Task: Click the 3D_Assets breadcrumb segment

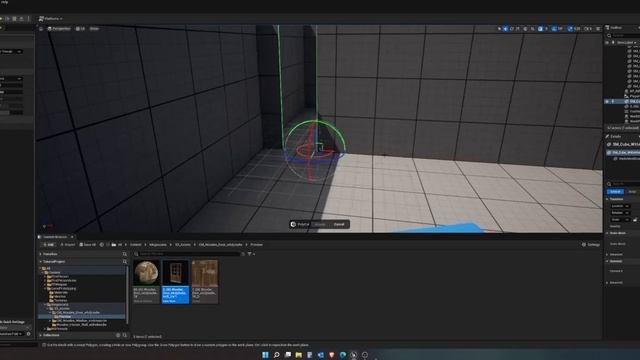Action: click(x=183, y=244)
